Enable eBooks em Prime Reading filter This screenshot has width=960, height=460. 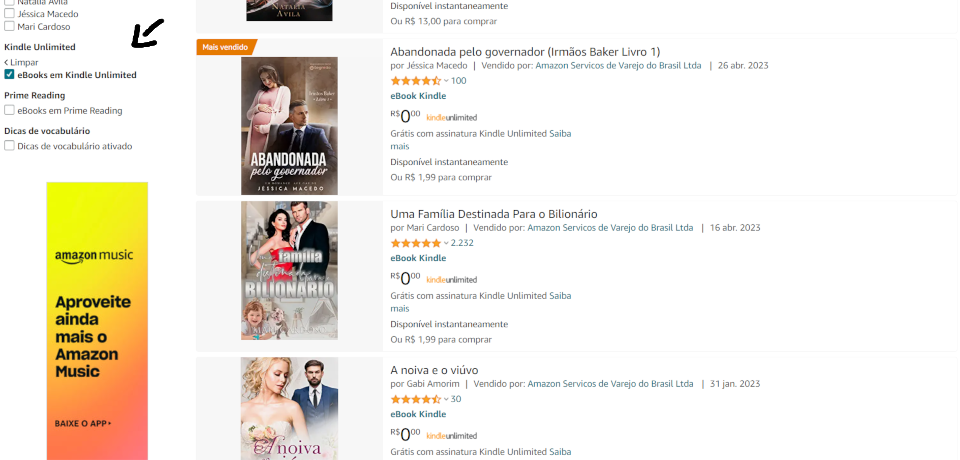[x=9, y=110]
